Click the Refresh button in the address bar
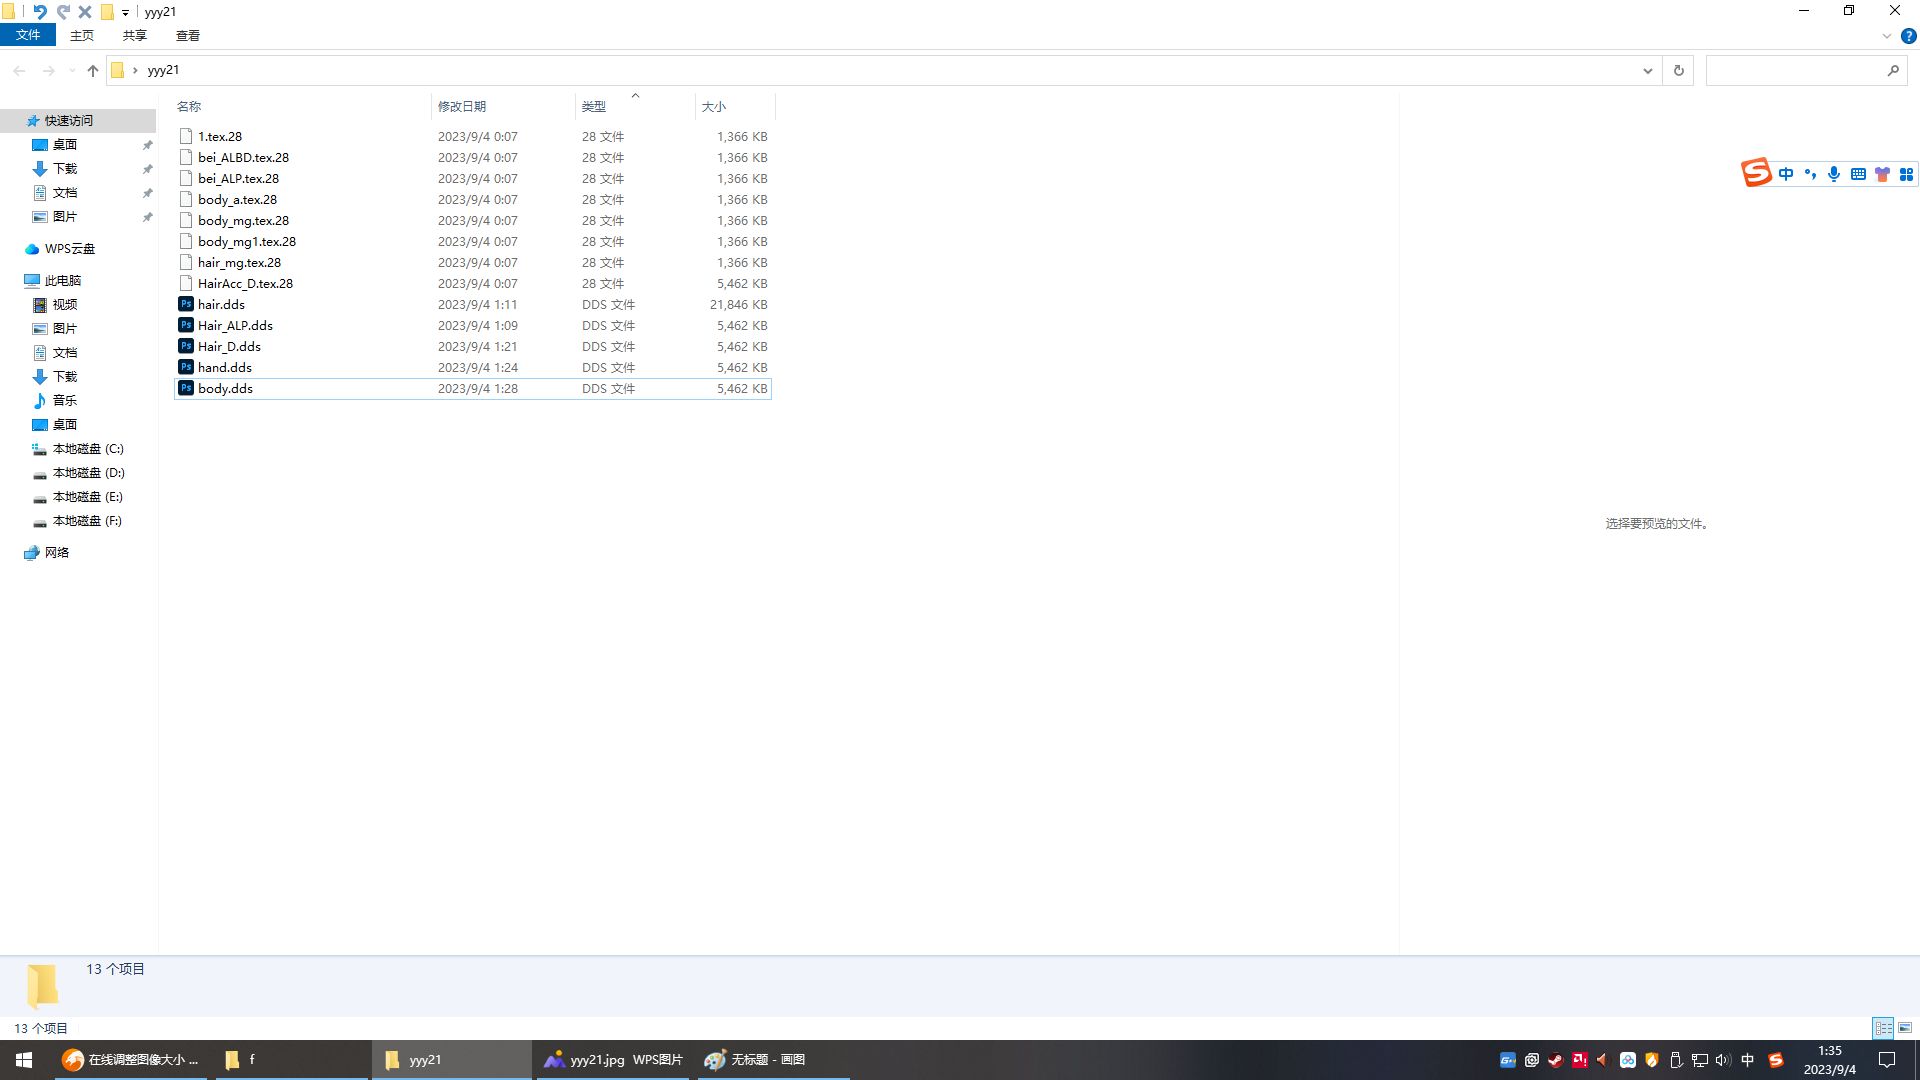This screenshot has width=1920, height=1080. [x=1679, y=71]
